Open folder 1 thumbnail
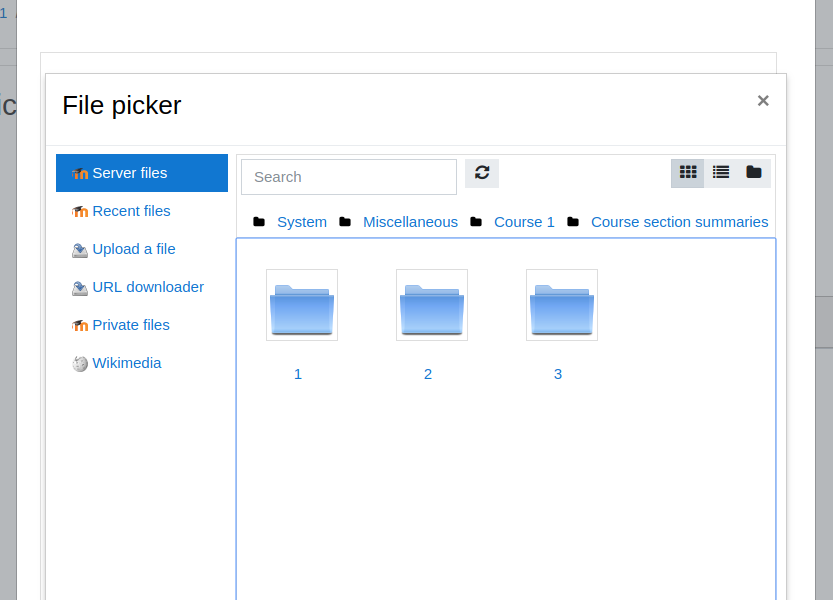833x600 pixels. pyautogui.click(x=302, y=305)
